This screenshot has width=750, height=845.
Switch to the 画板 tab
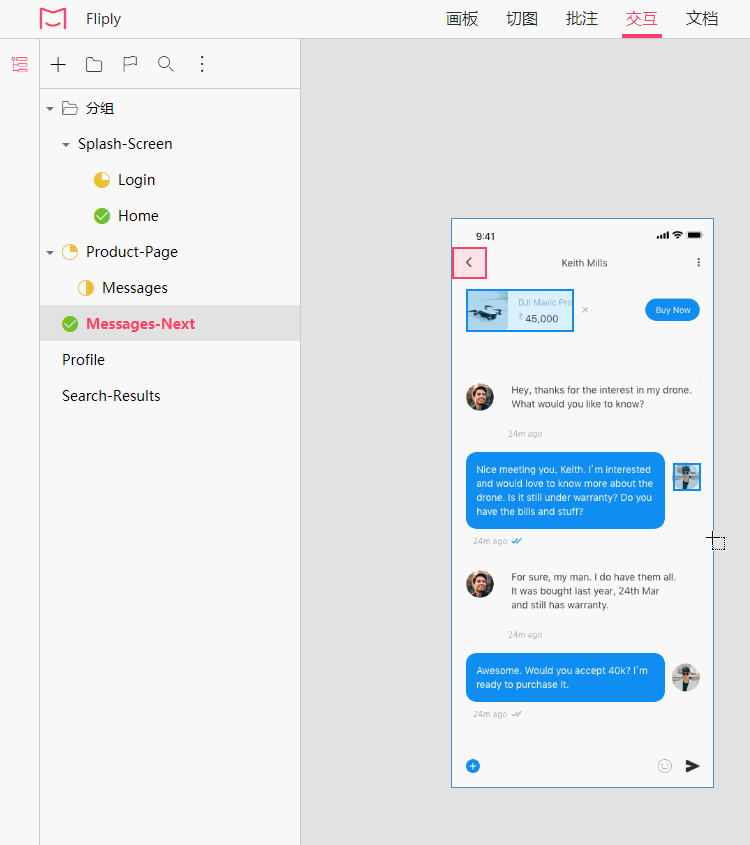(x=462, y=19)
